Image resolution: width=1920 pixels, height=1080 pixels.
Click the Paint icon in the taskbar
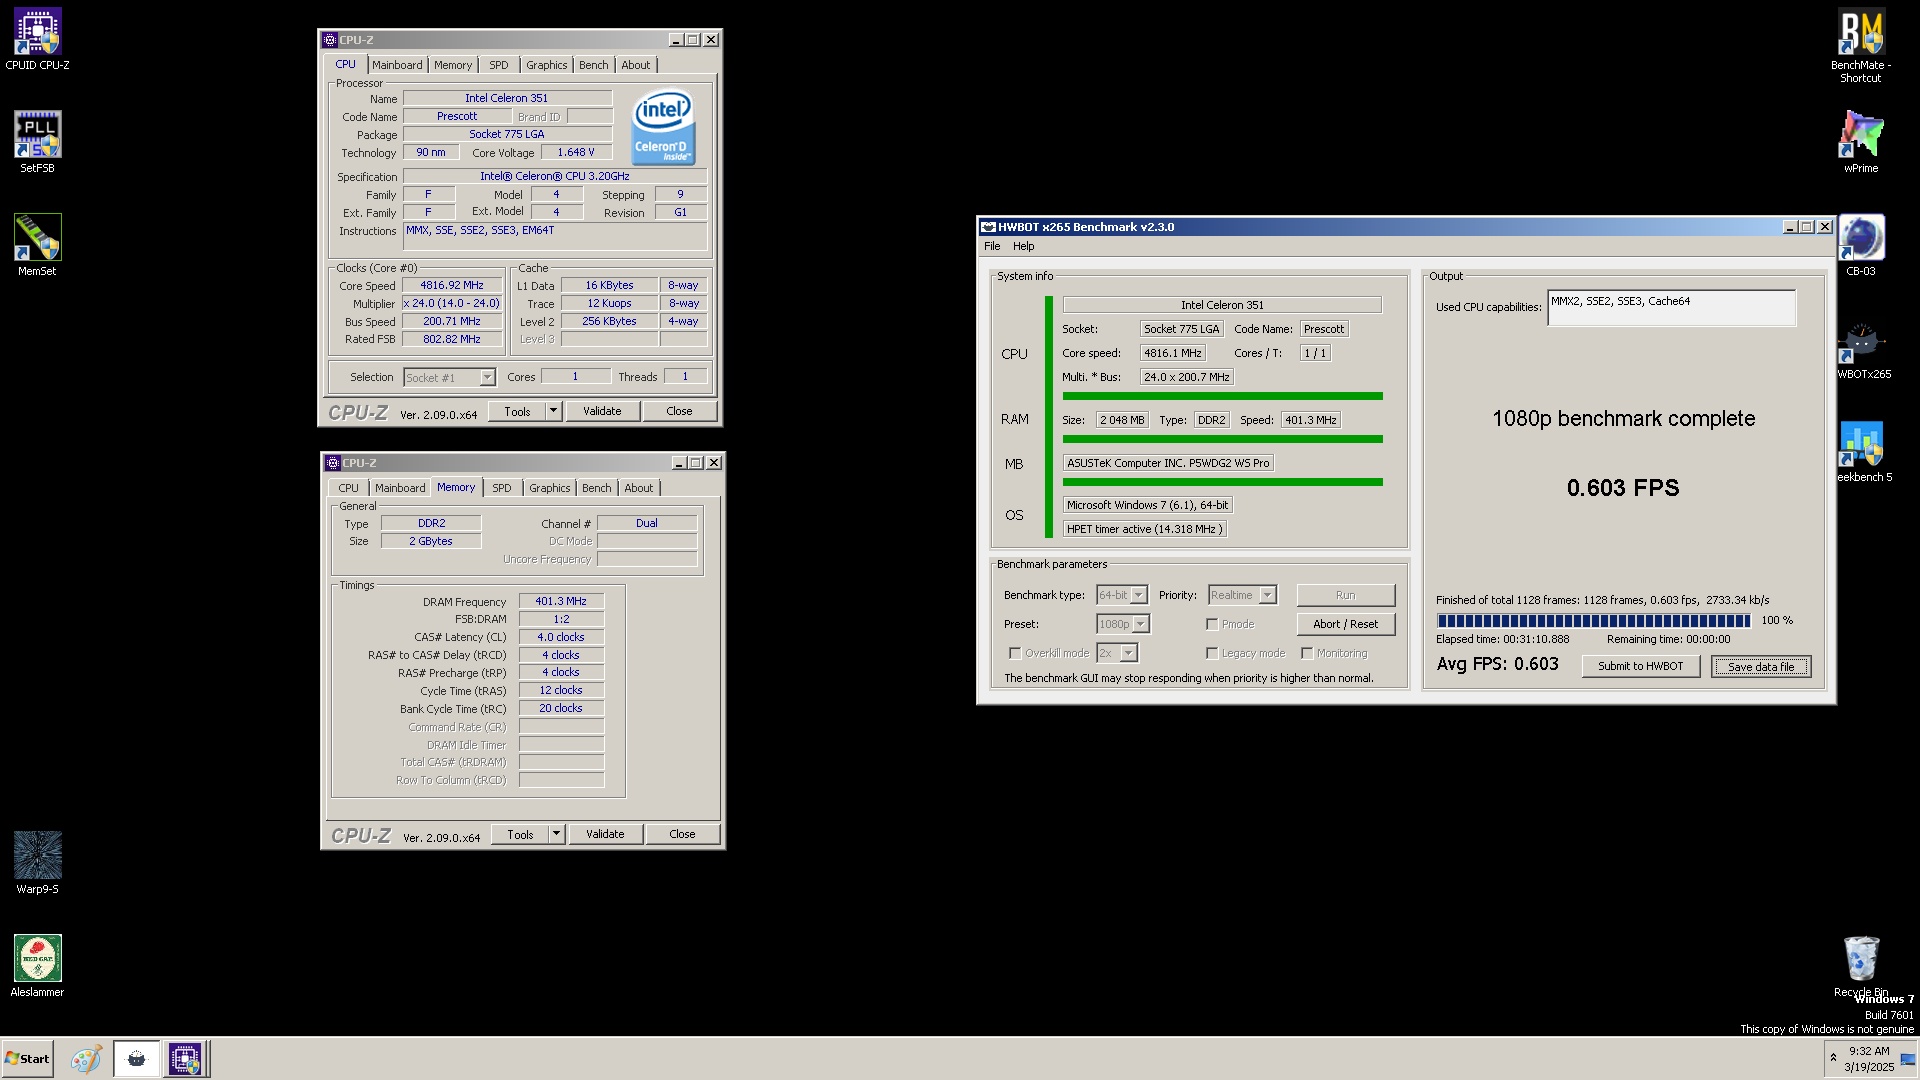point(86,1059)
